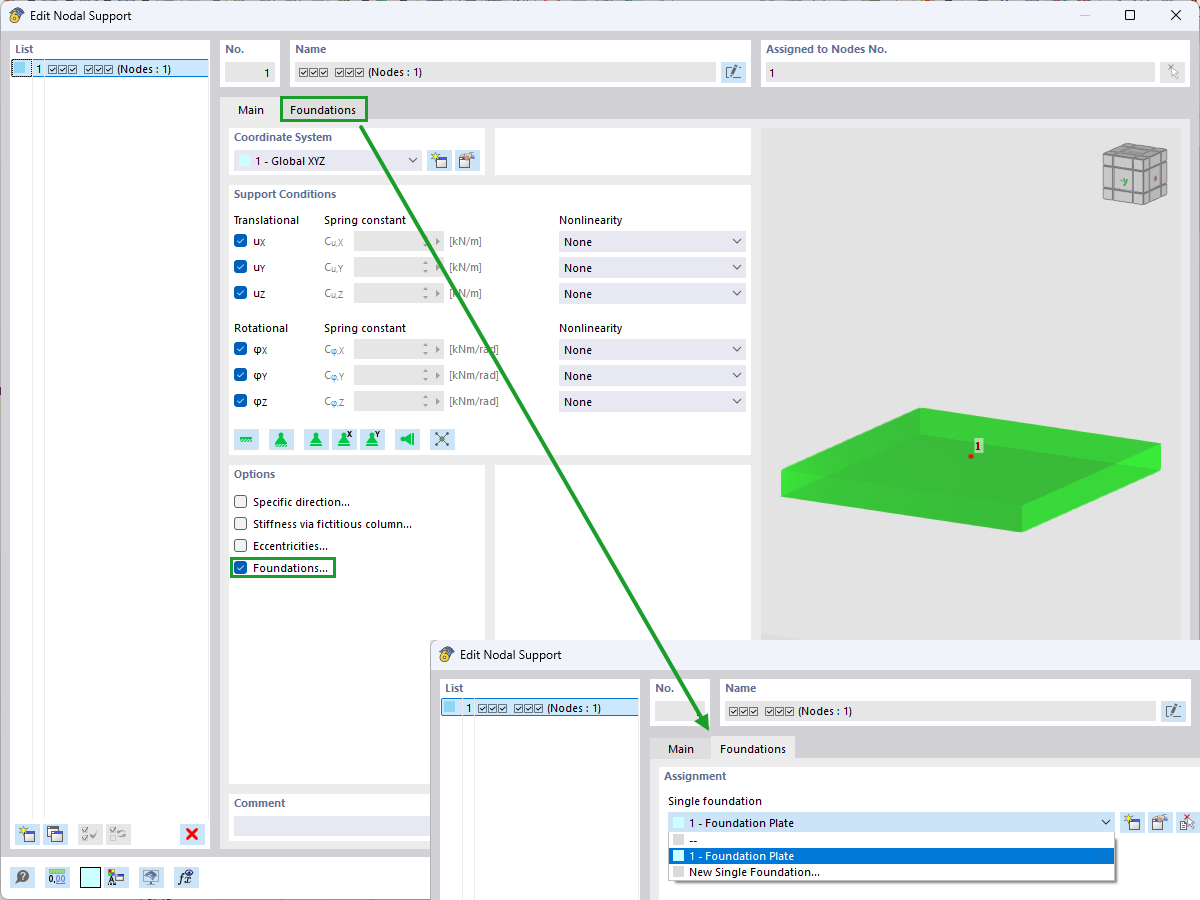Click the free support preset icon
The height and width of the screenshot is (900, 1200).
(442, 438)
